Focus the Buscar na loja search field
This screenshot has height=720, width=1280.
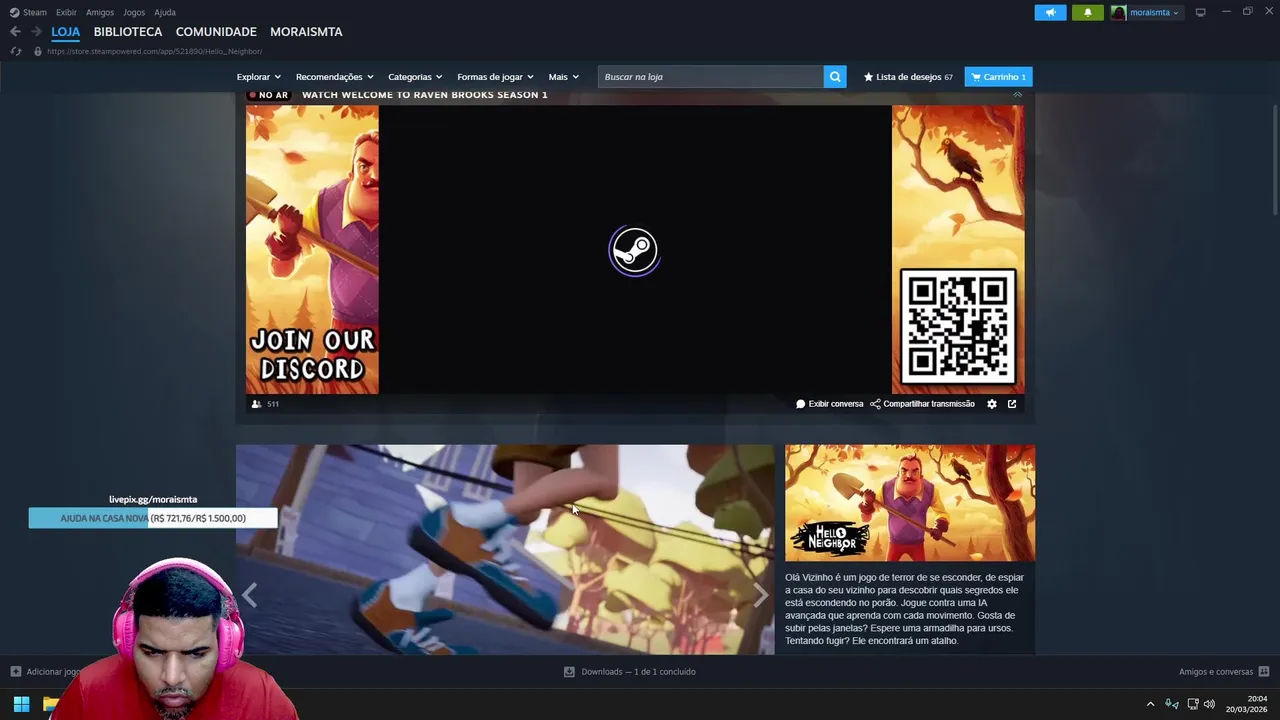point(711,77)
